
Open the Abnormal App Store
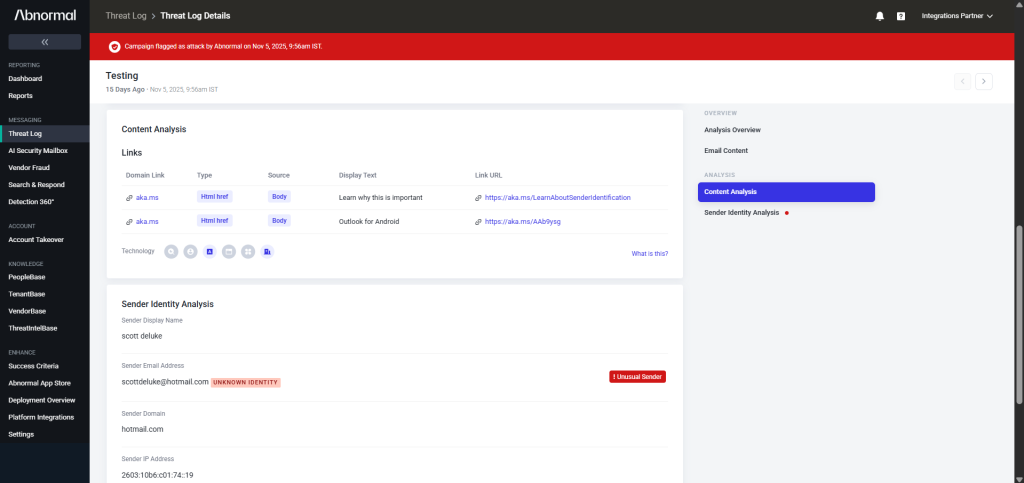click(40, 383)
